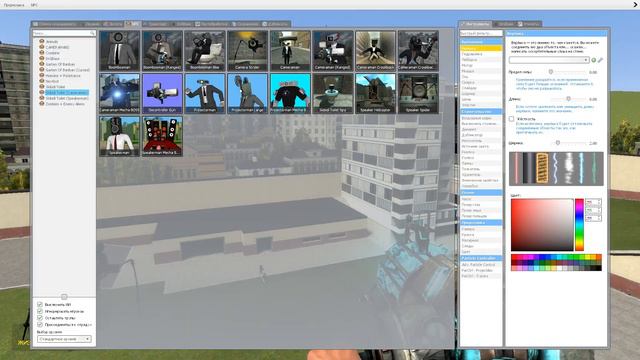Screen dimensions: 640x360
Task: Spawn the Camera Strider NPC
Action: pos(247,51)
